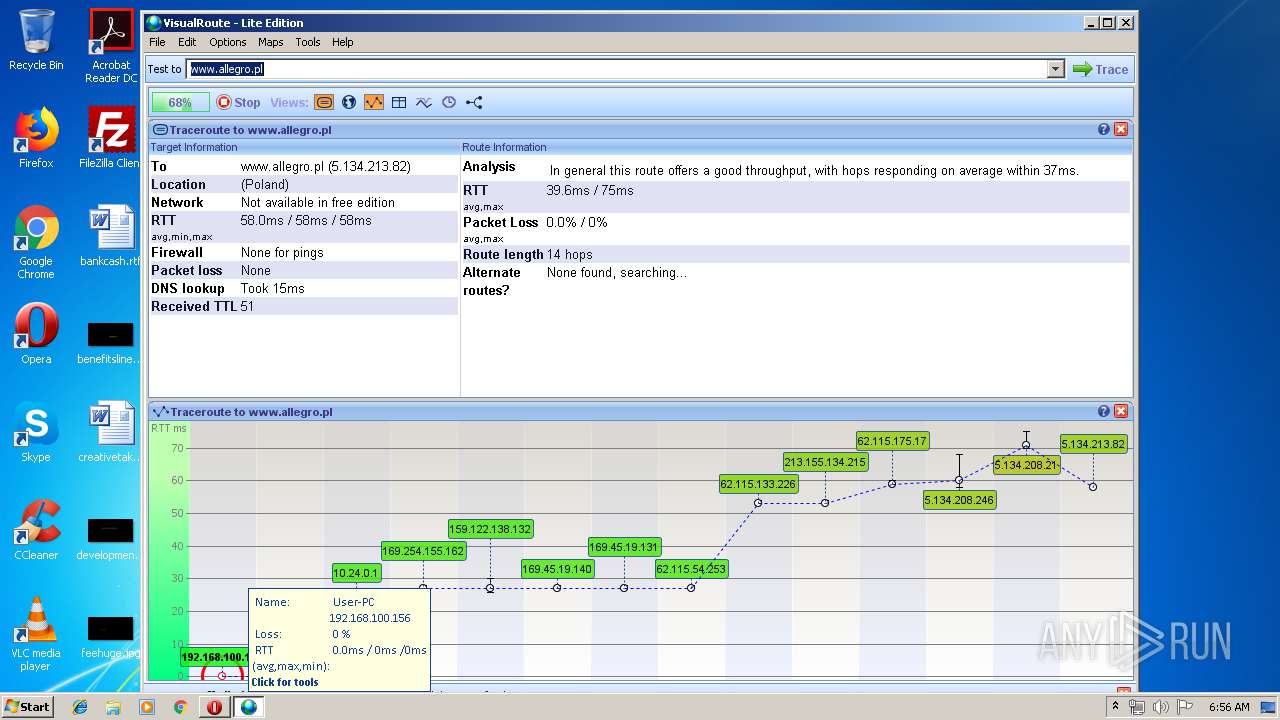Viewport: 1280px width, 720px height.
Task: Open the Test to address dropdown
Action: [1056, 69]
